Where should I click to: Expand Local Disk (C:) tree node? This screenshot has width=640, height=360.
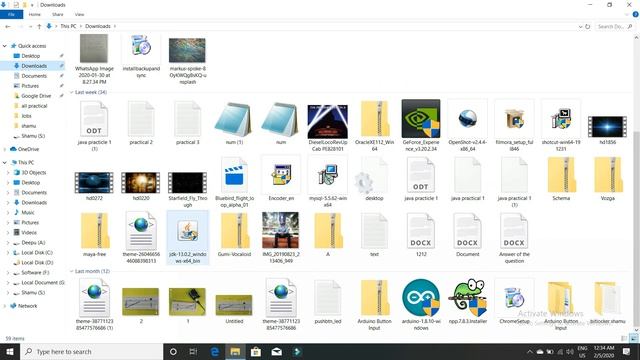[8, 253]
